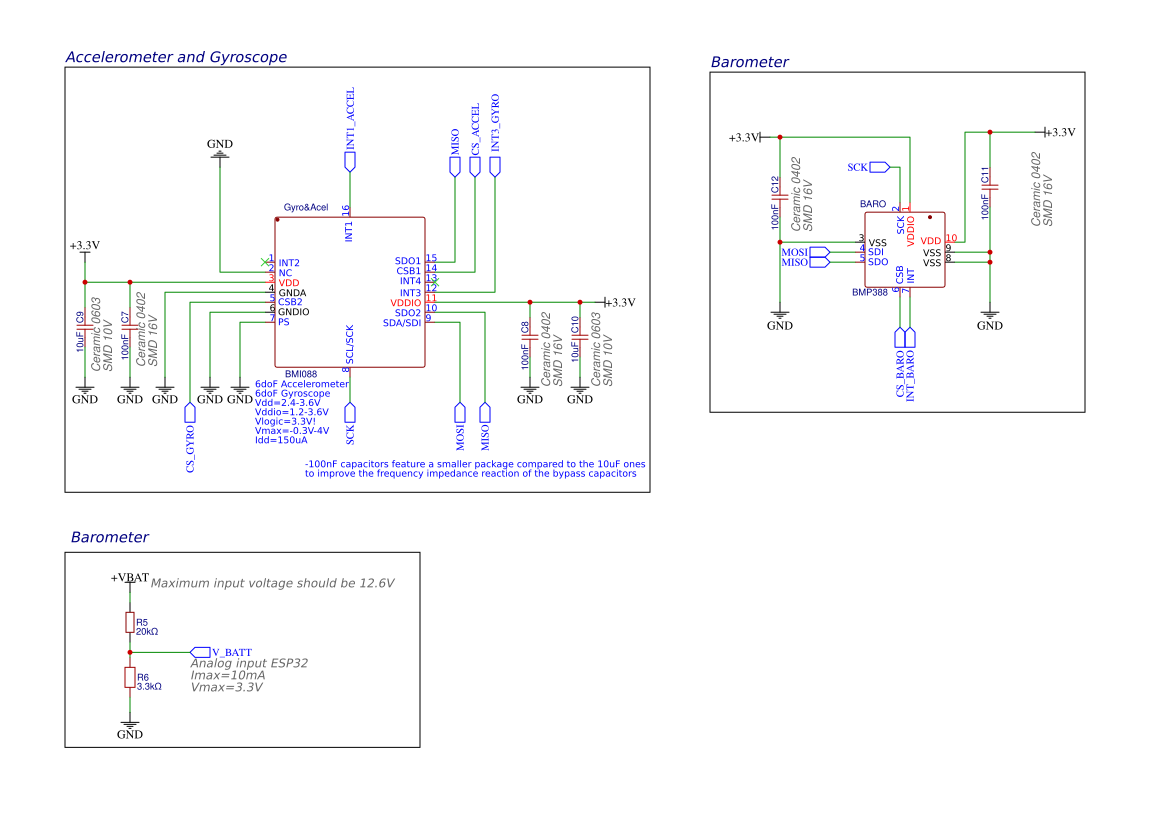Select the GNDIO pin name on BMI088
1169x828 pixels.
(x=294, y=312)
